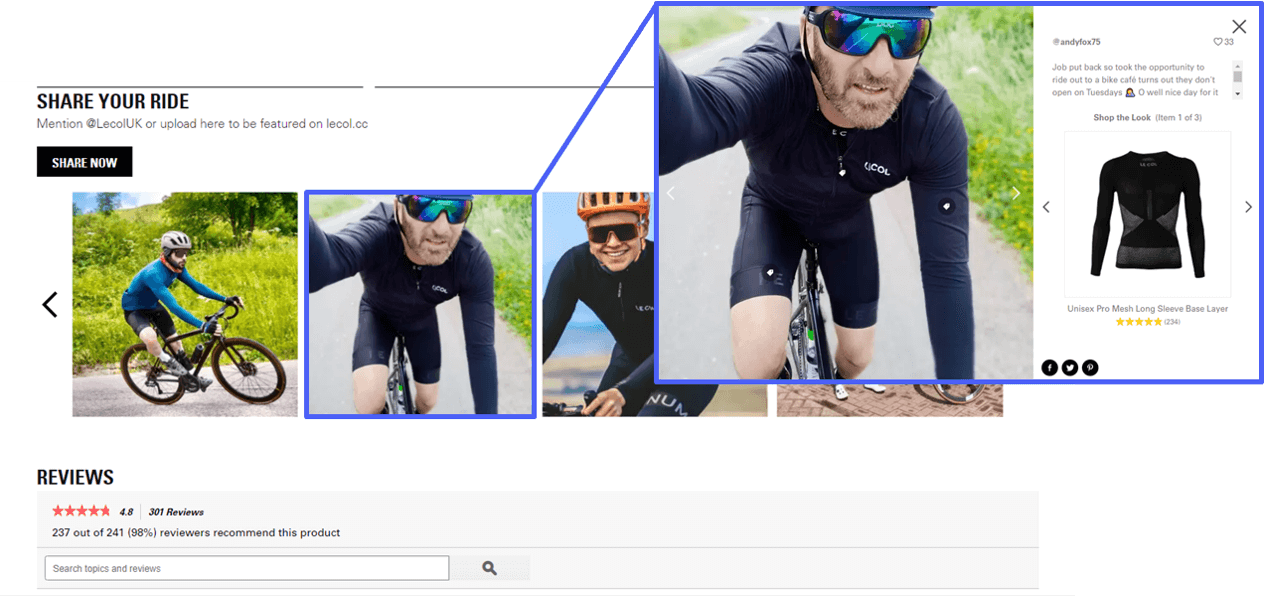The height and width of the screenshot is (596, 1264).
Task: Open the @andyfox75 profile link
Action: (1076, 42)
